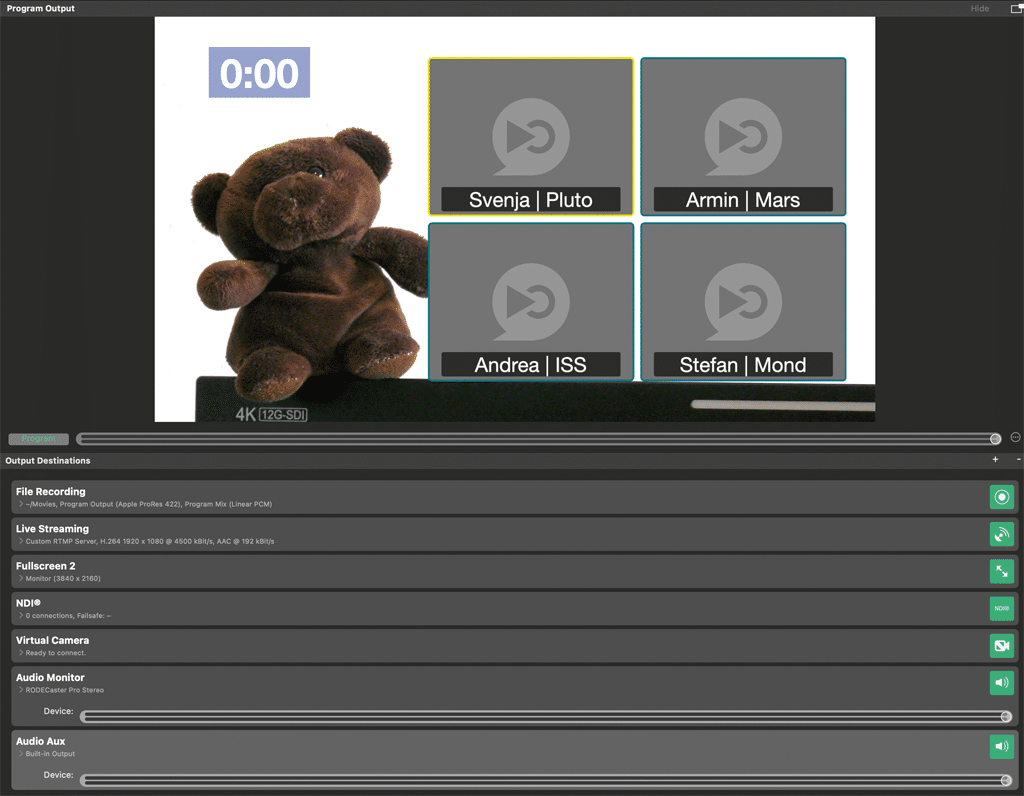1024x796 pixels.
Task: Add a new output destination with plus
Action: 995,460
